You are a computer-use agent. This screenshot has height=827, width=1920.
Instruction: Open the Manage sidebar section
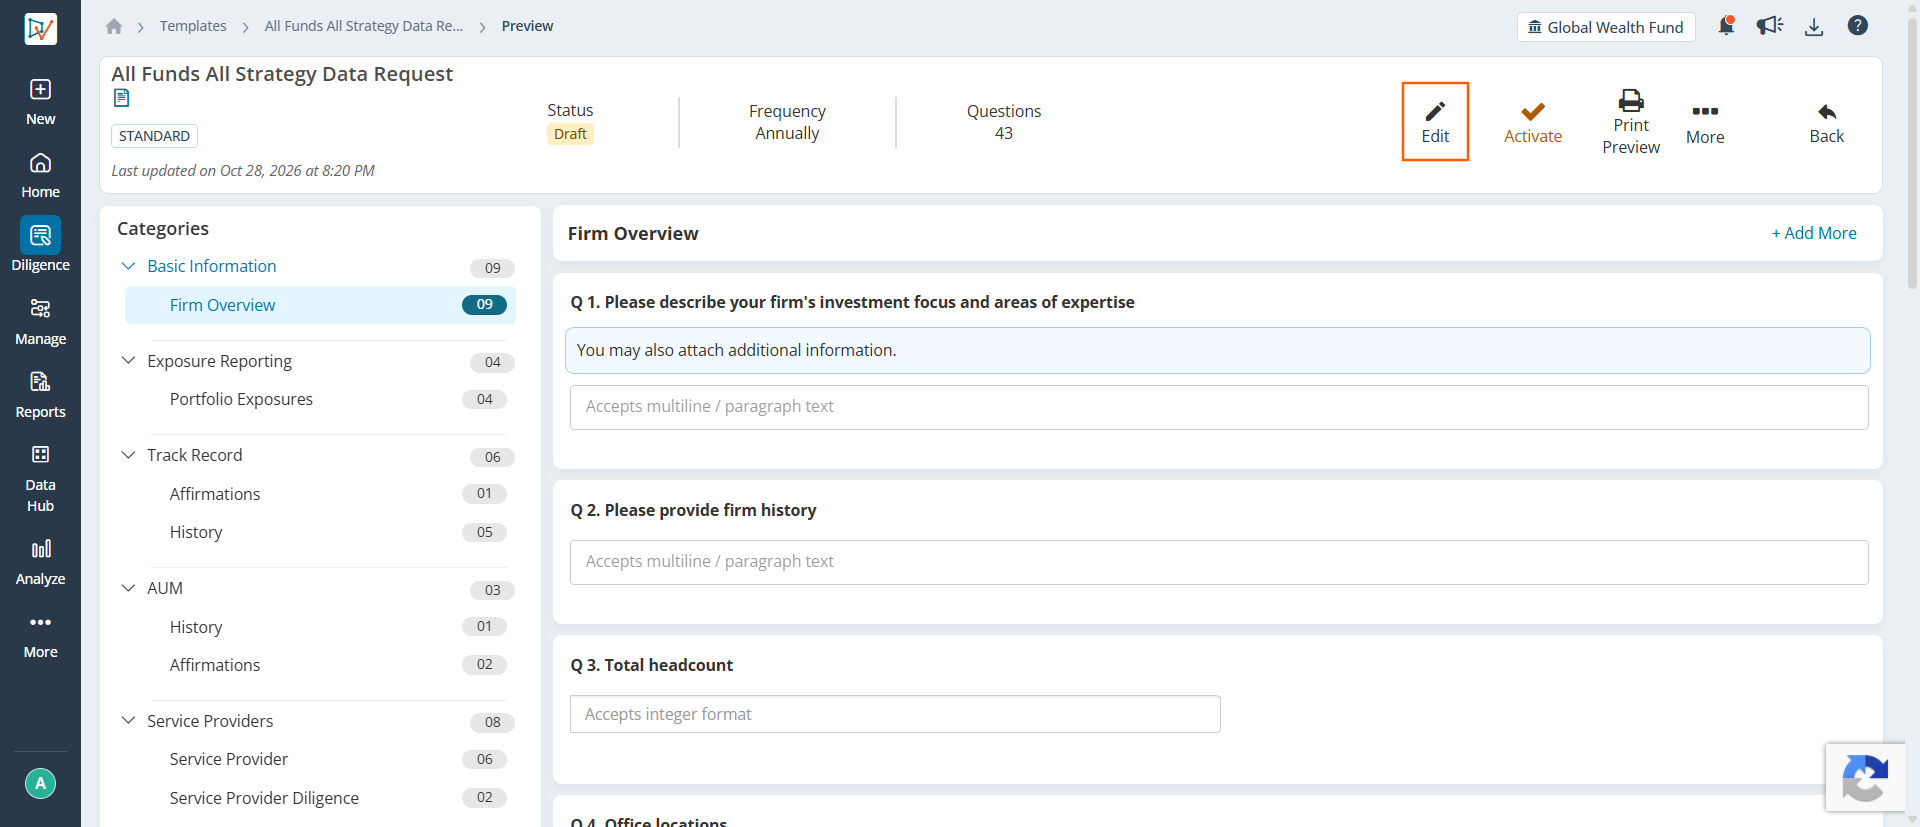(x=40, y=322)
